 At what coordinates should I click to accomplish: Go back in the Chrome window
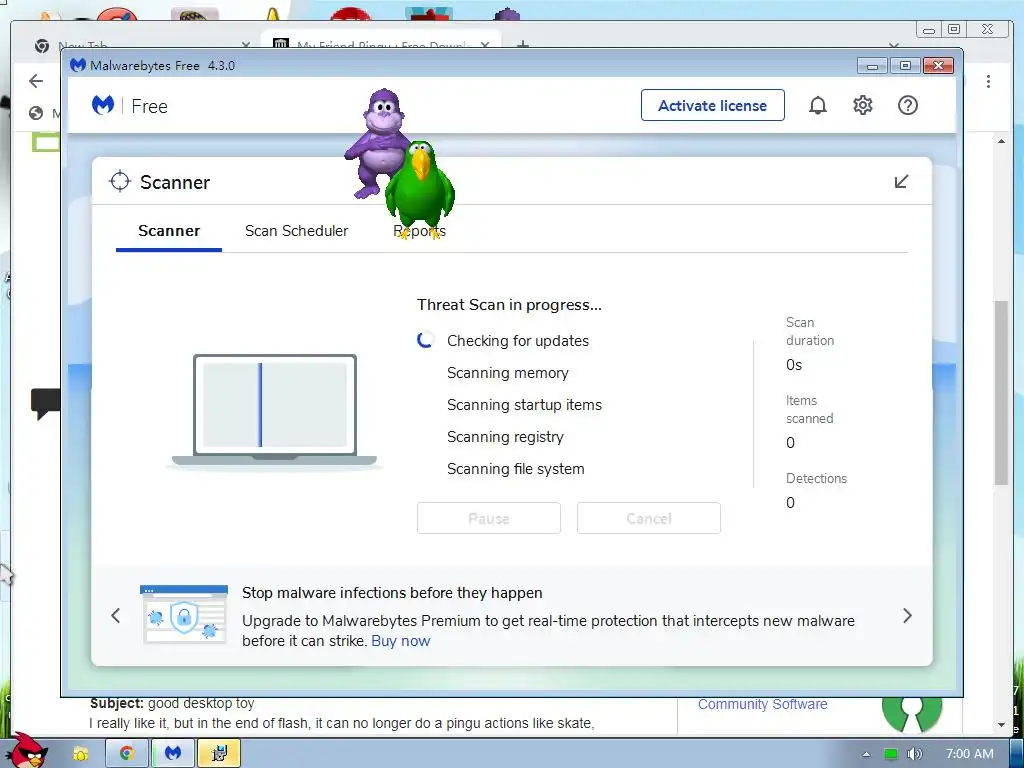pos(36,80)
